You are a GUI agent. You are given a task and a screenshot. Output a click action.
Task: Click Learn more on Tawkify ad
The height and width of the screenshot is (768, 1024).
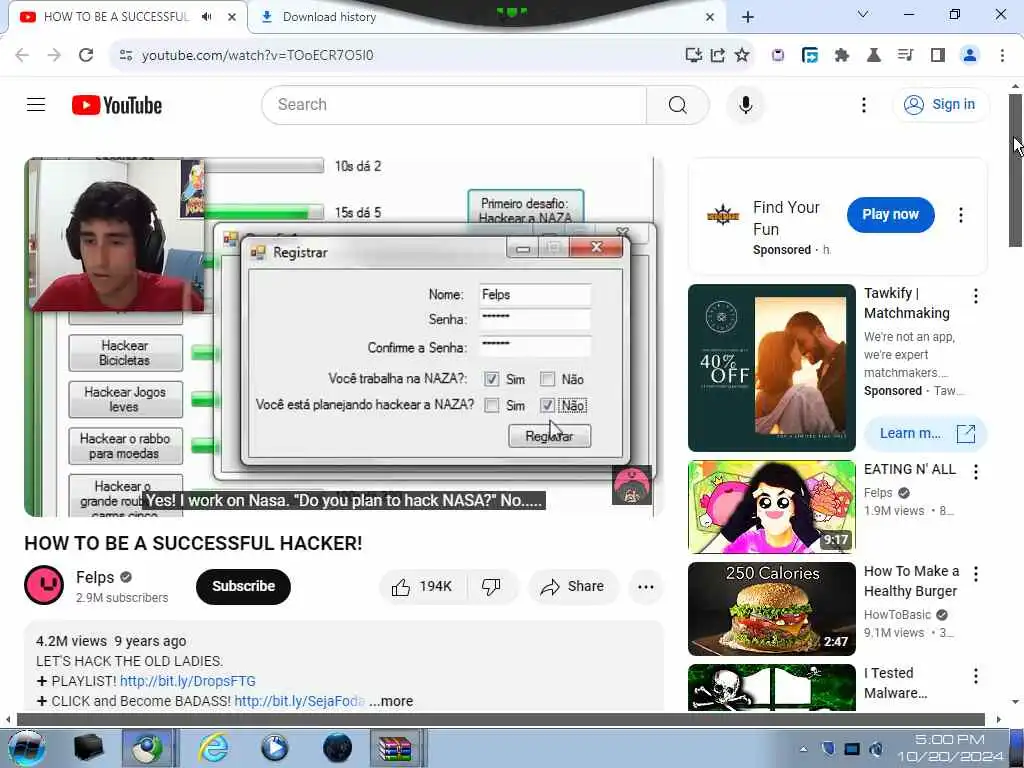click(925, 433)
